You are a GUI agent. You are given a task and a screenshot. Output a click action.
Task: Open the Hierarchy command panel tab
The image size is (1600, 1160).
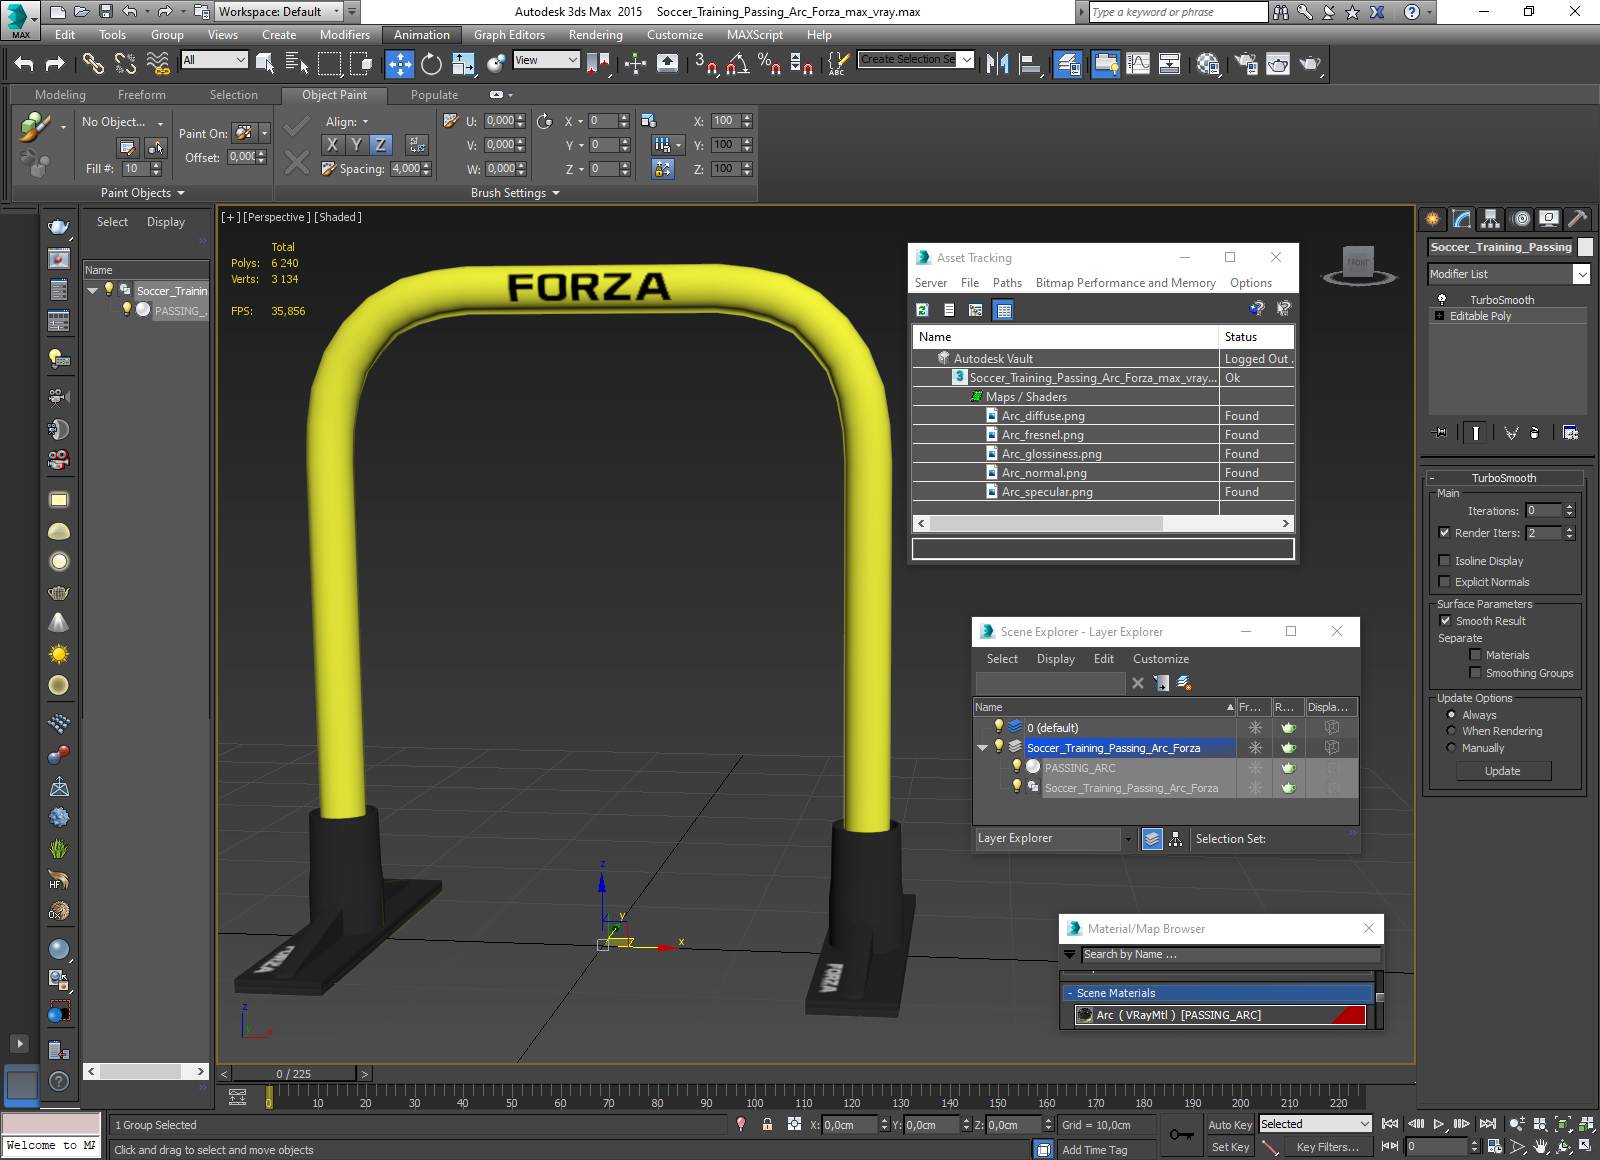pyautogui.click(x=1491, y=218)
